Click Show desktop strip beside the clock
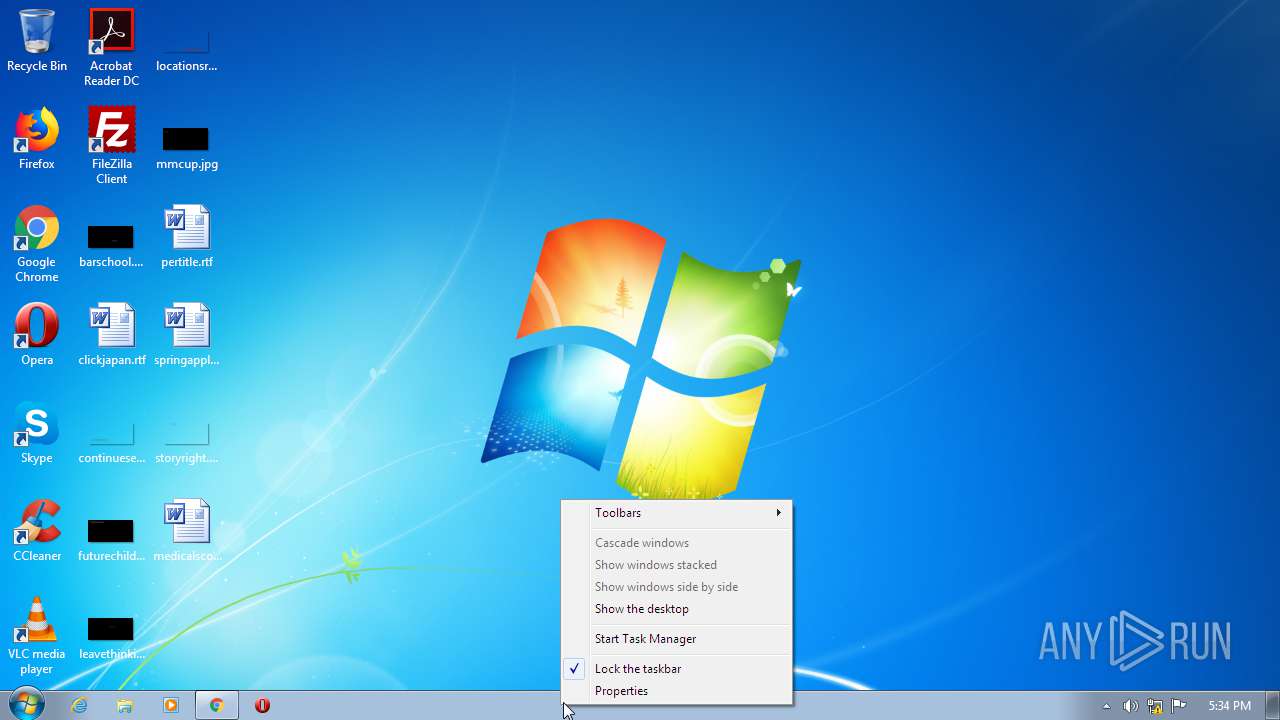 pyautogui.click(x=1272, y=705)
